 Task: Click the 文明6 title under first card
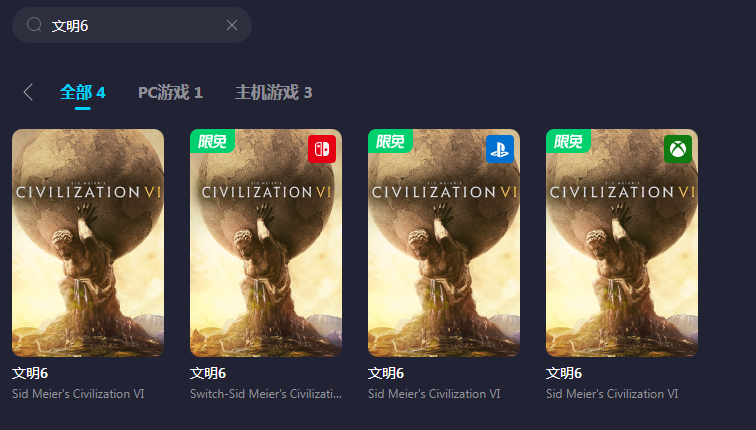pyautogui.click(x=30, y=373)
